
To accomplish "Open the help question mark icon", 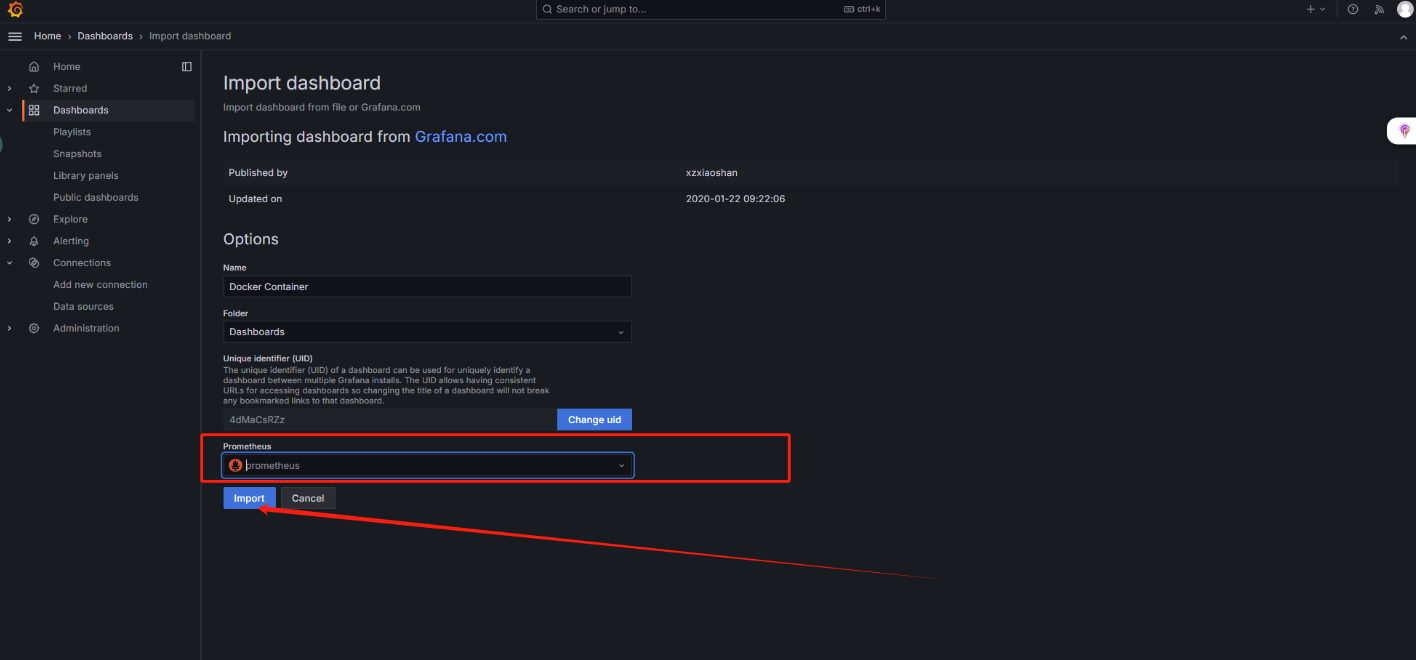I will 1353,9.
